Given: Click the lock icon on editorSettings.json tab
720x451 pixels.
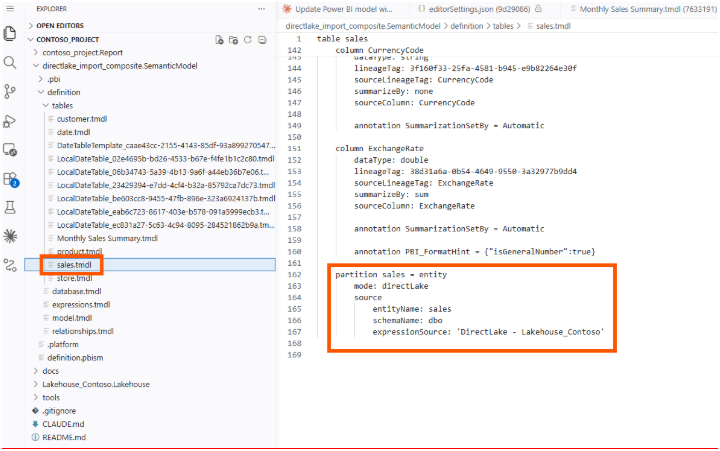Looking at the screenshot, I should pos(539,9).
